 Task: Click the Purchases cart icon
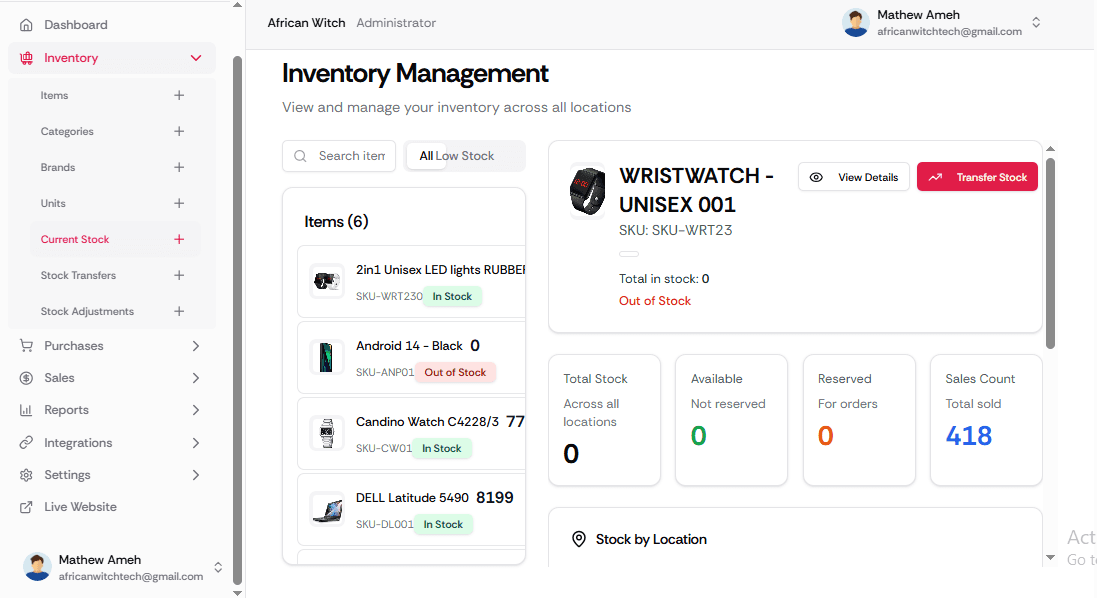25,345
